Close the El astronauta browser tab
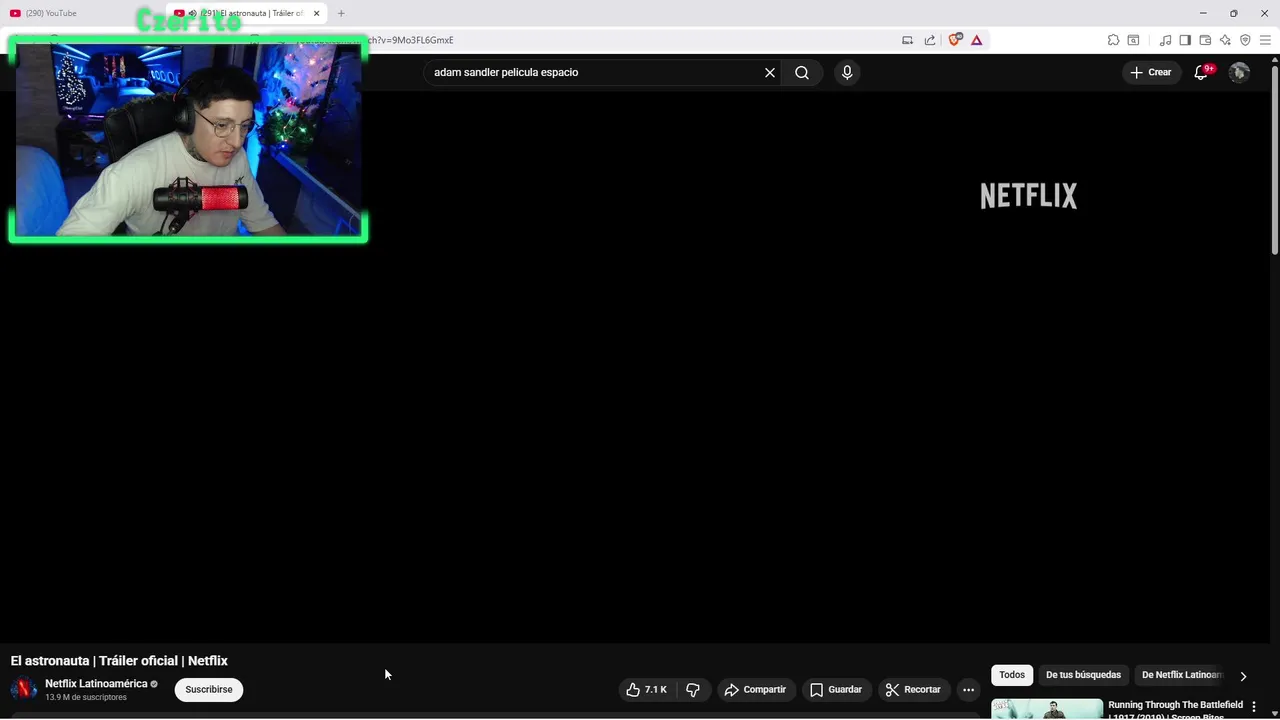 pyautogui.click(x=316, y=13)
